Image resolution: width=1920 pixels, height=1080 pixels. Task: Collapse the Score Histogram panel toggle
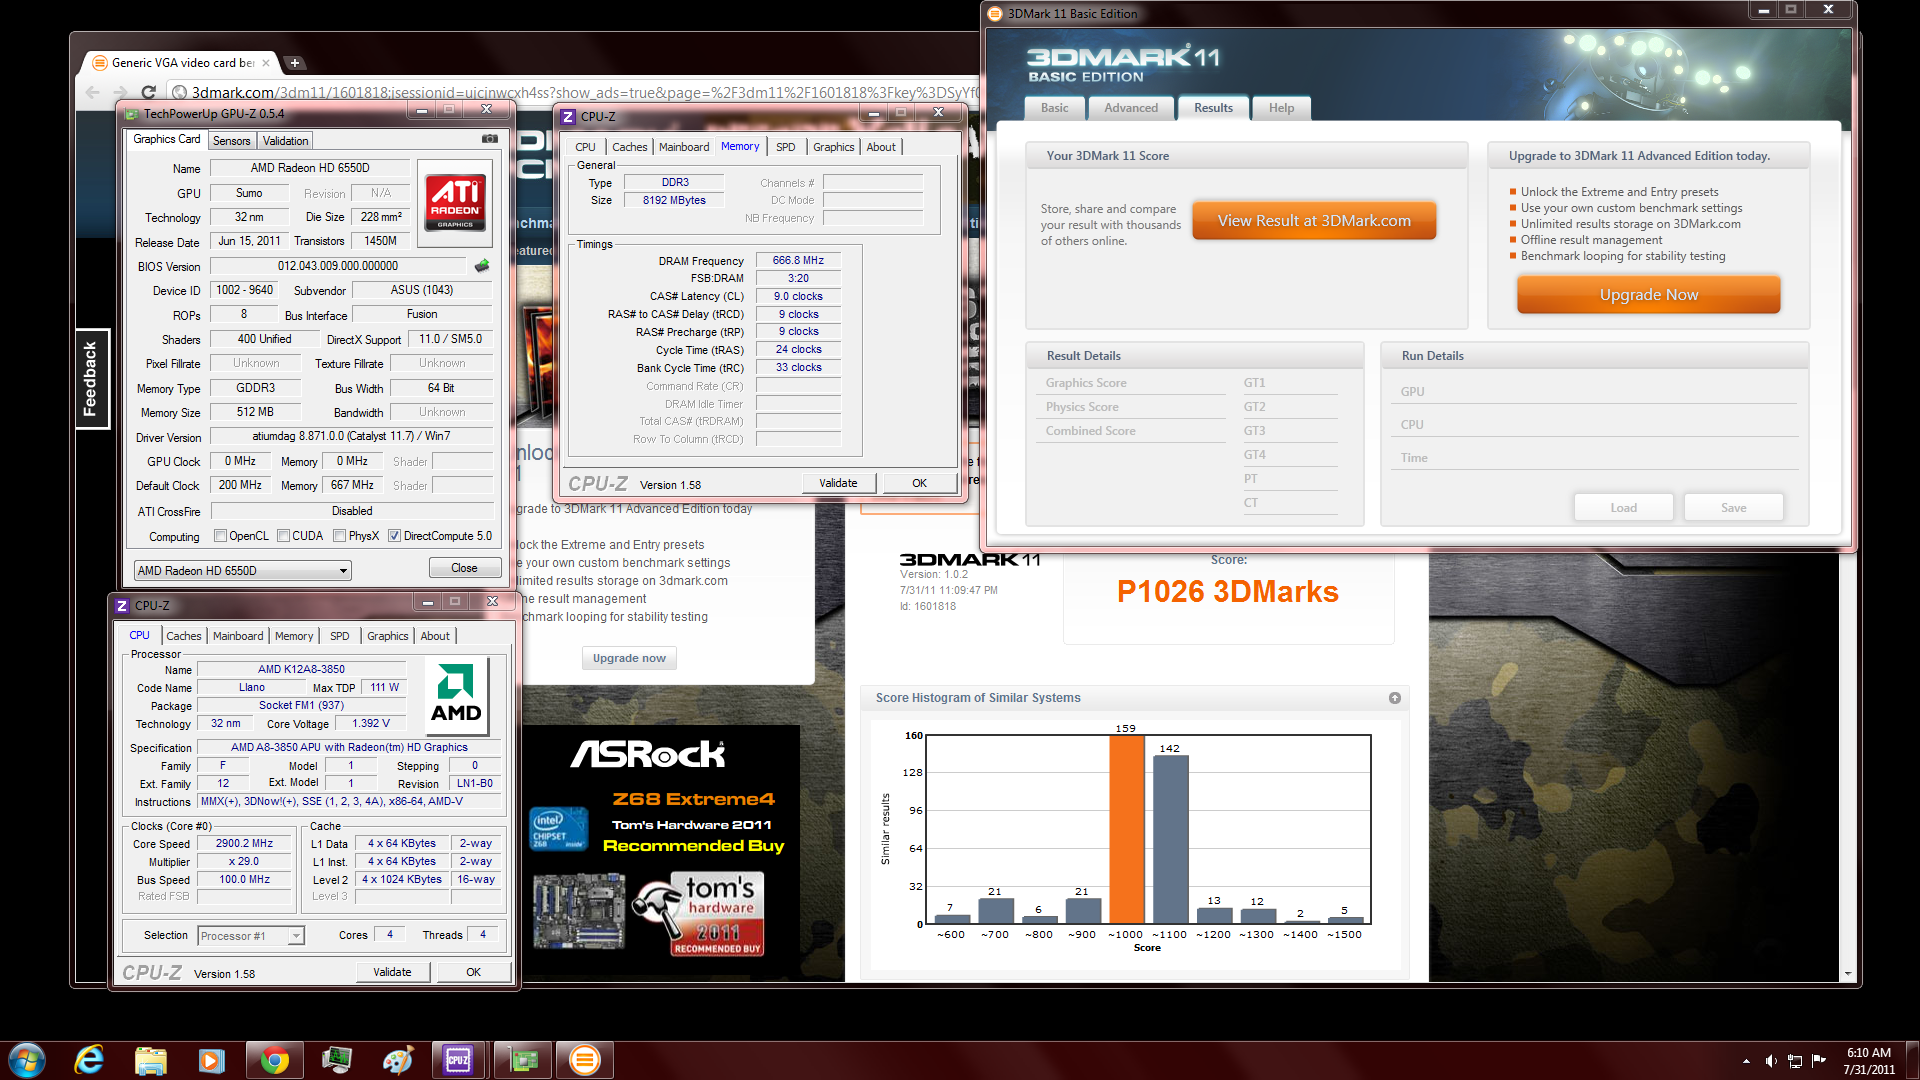click(x=1395, y=698)
